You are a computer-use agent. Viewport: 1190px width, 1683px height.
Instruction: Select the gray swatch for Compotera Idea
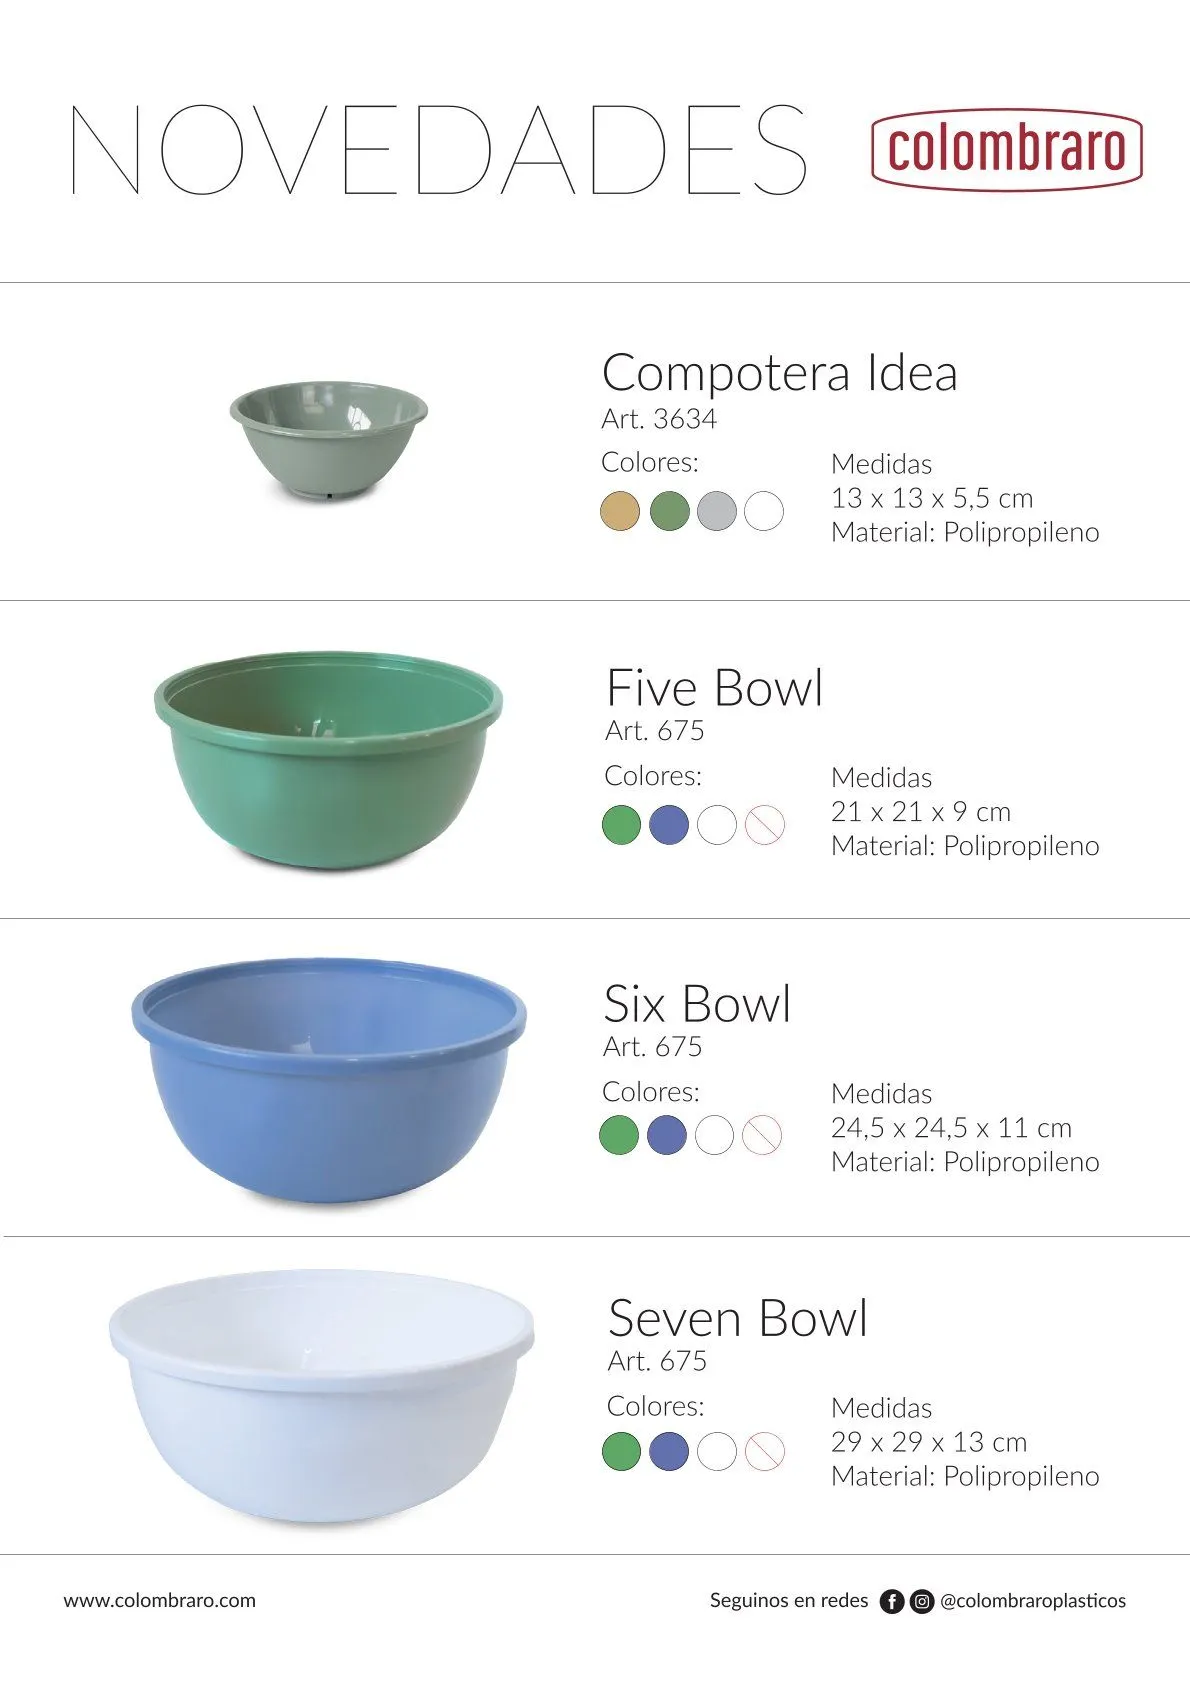point(717,511)
